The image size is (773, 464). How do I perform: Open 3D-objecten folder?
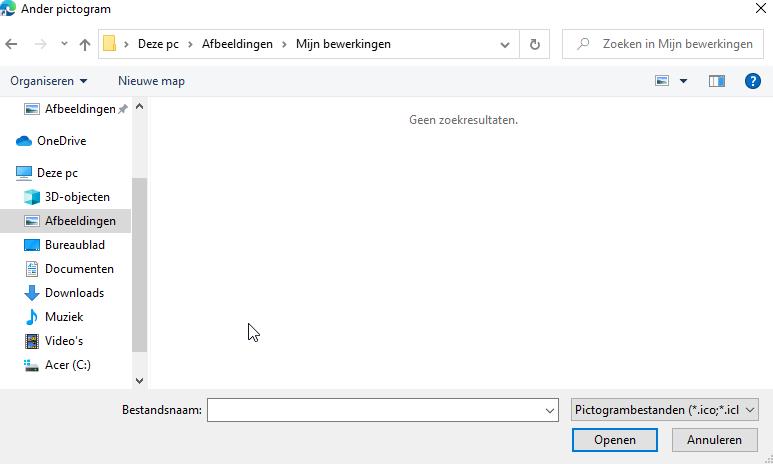67,197
